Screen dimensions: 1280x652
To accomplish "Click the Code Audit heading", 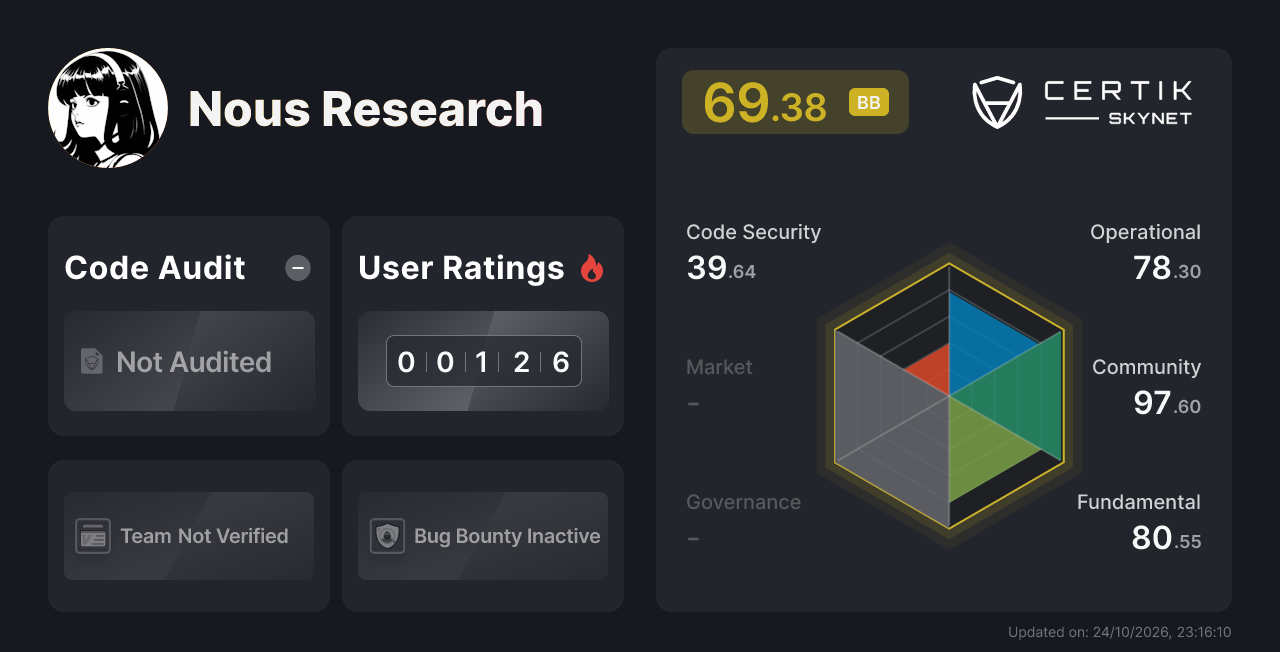I will (x=155, y=268).
